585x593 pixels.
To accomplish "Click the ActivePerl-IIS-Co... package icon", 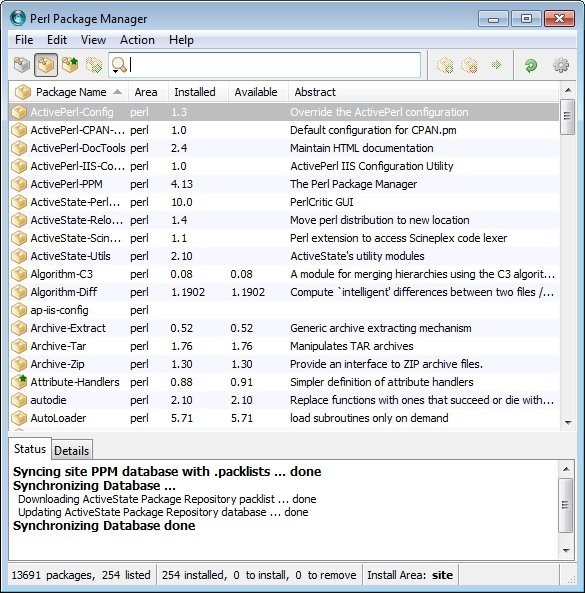I will pyautogui.click(x=19, y=166).
